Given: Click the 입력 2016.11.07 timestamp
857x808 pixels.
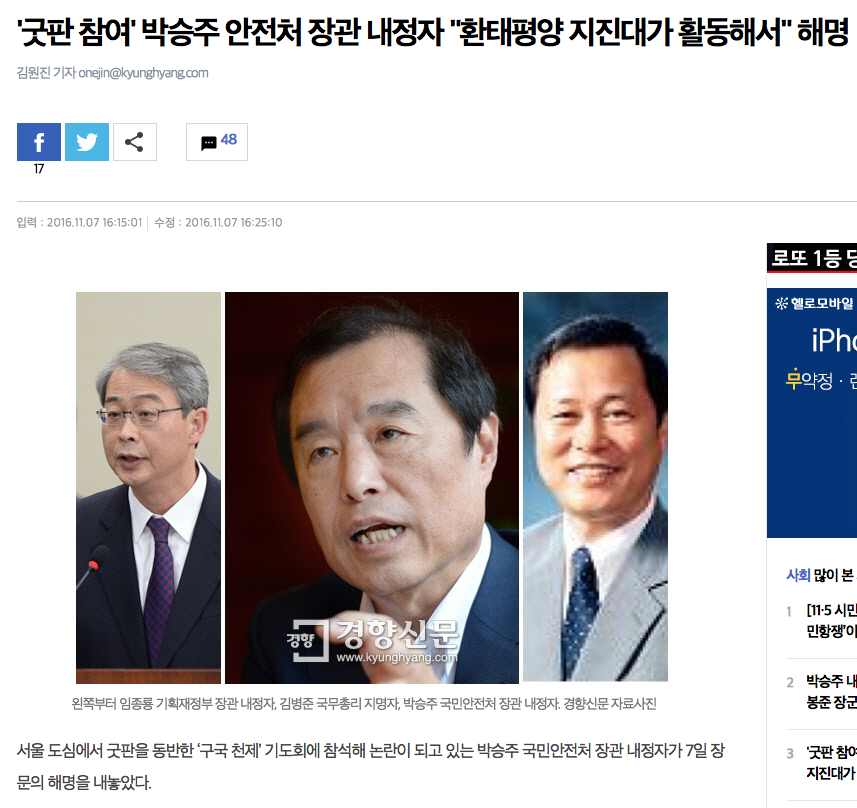Looking at the screenshot, I should [79, 223].
